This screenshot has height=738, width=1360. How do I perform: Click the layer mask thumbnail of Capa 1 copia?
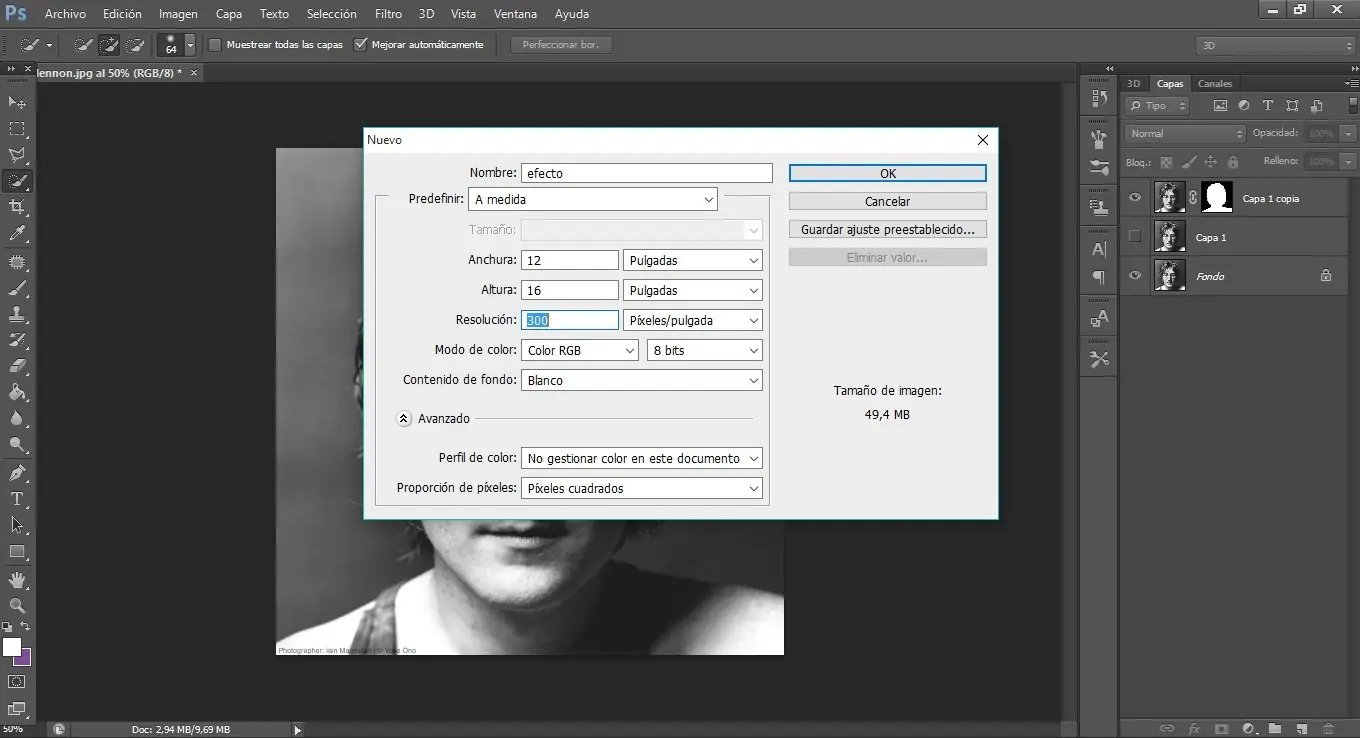pyautogui.click(x=1217, y=197)
